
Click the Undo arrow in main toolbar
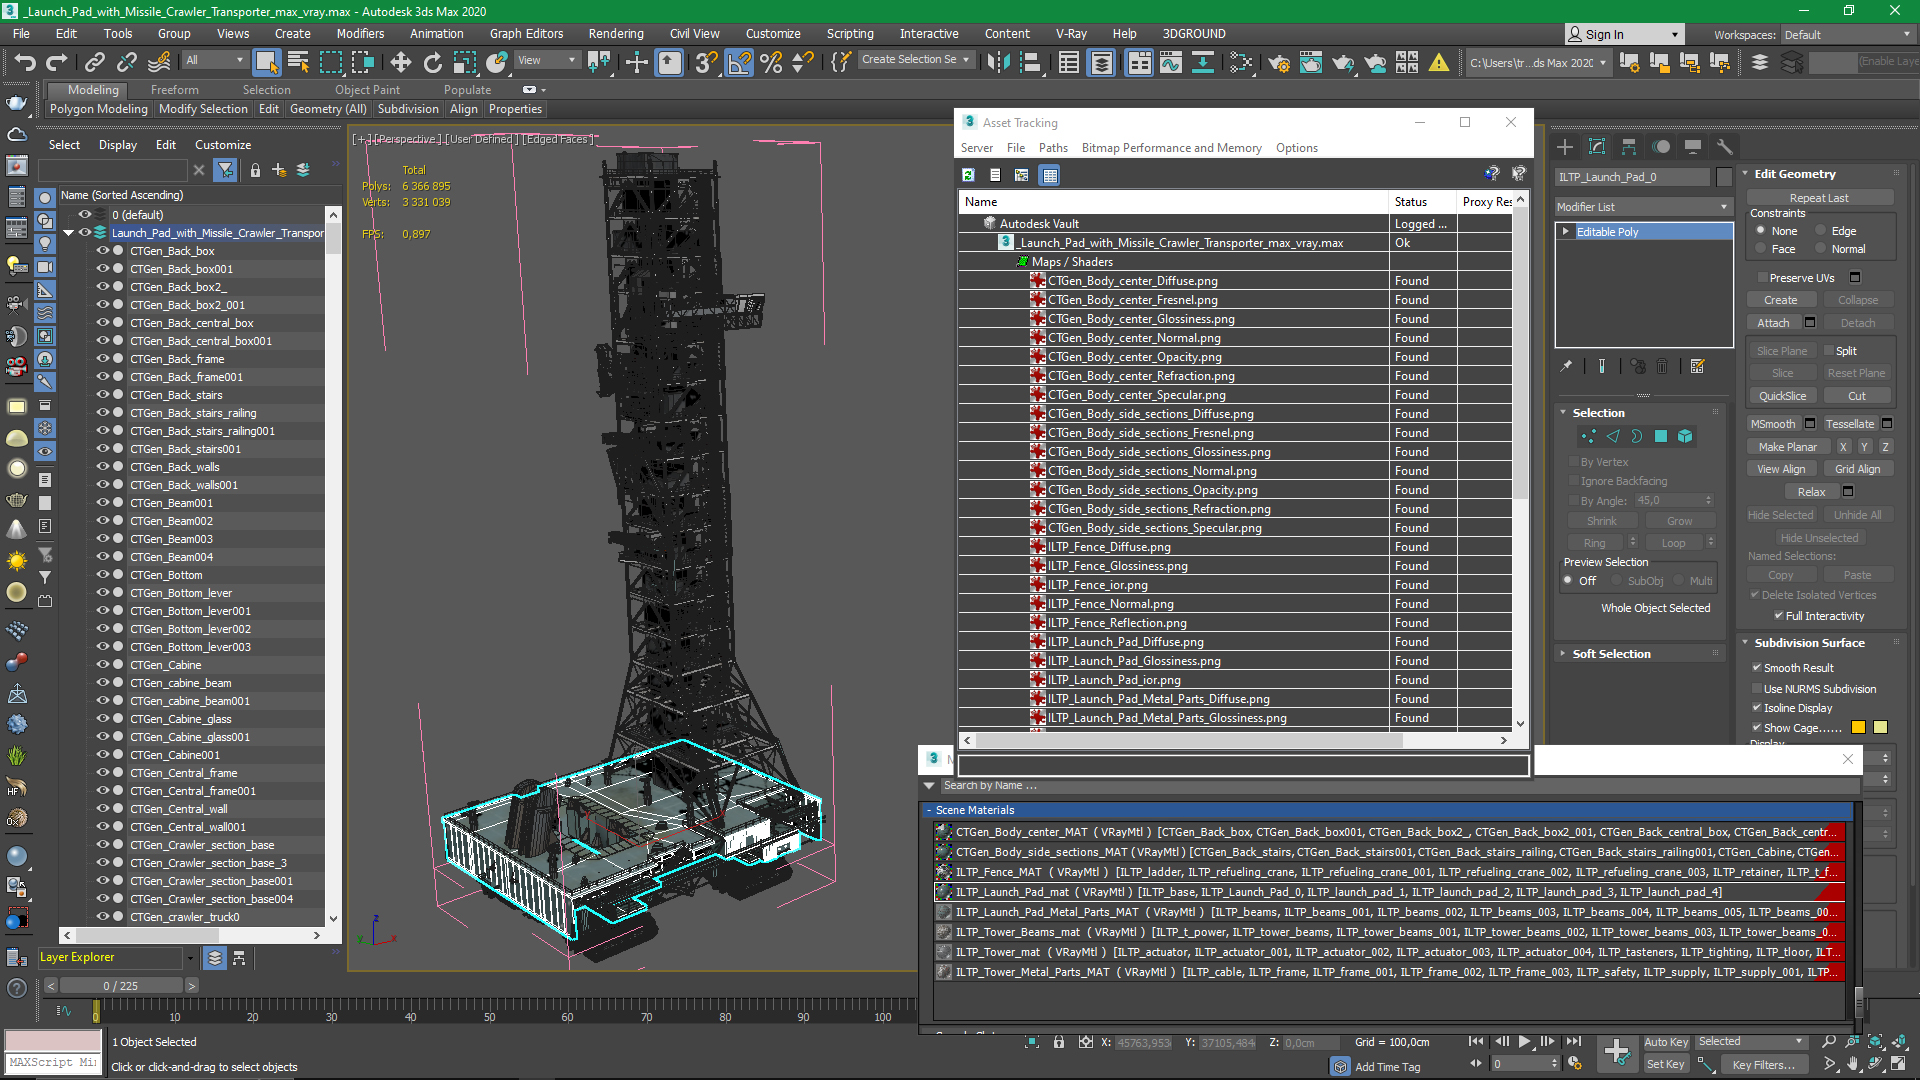(25, 62)
